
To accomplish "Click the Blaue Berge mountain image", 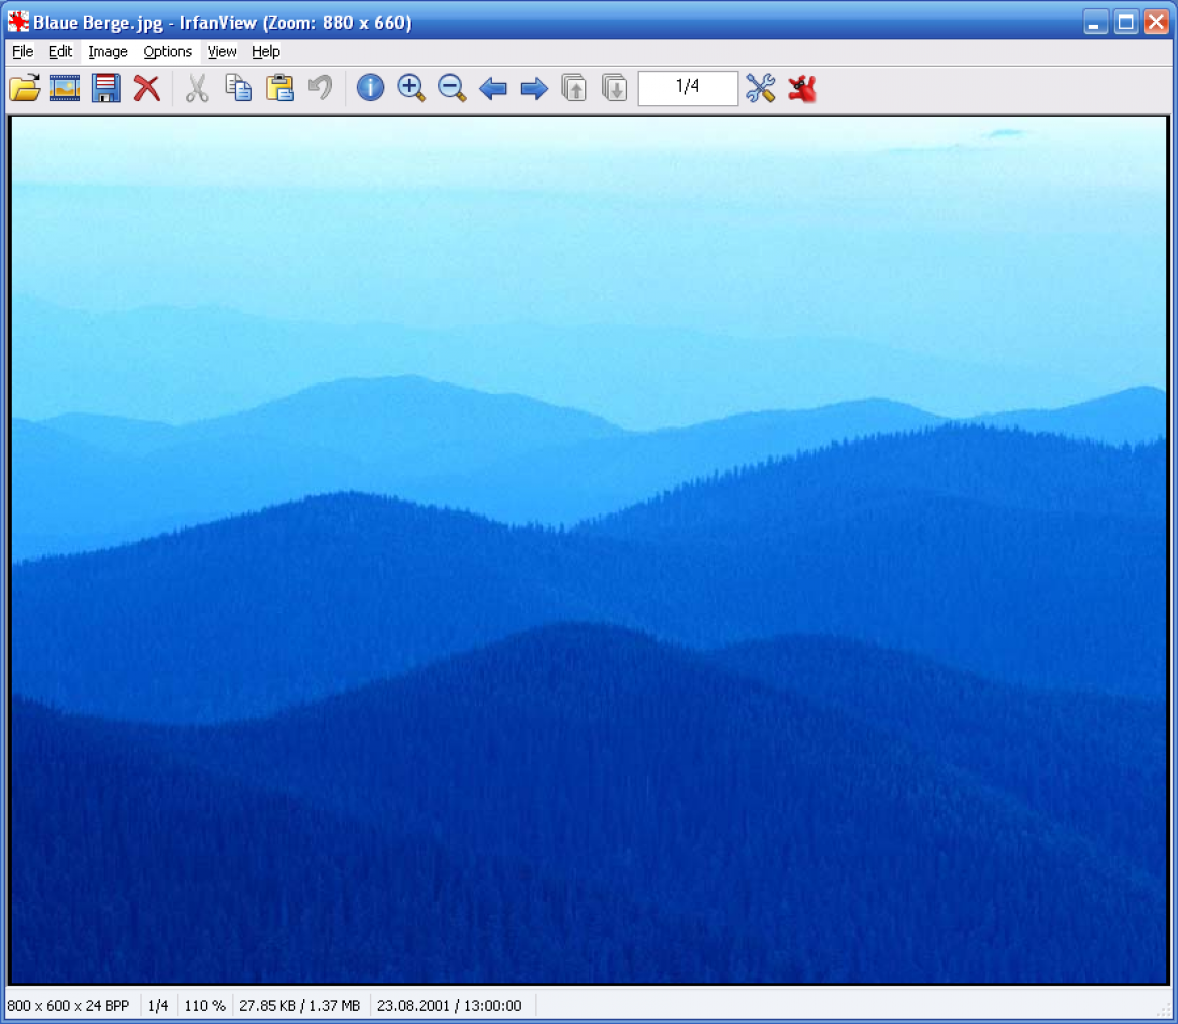I will pos(589,550).
